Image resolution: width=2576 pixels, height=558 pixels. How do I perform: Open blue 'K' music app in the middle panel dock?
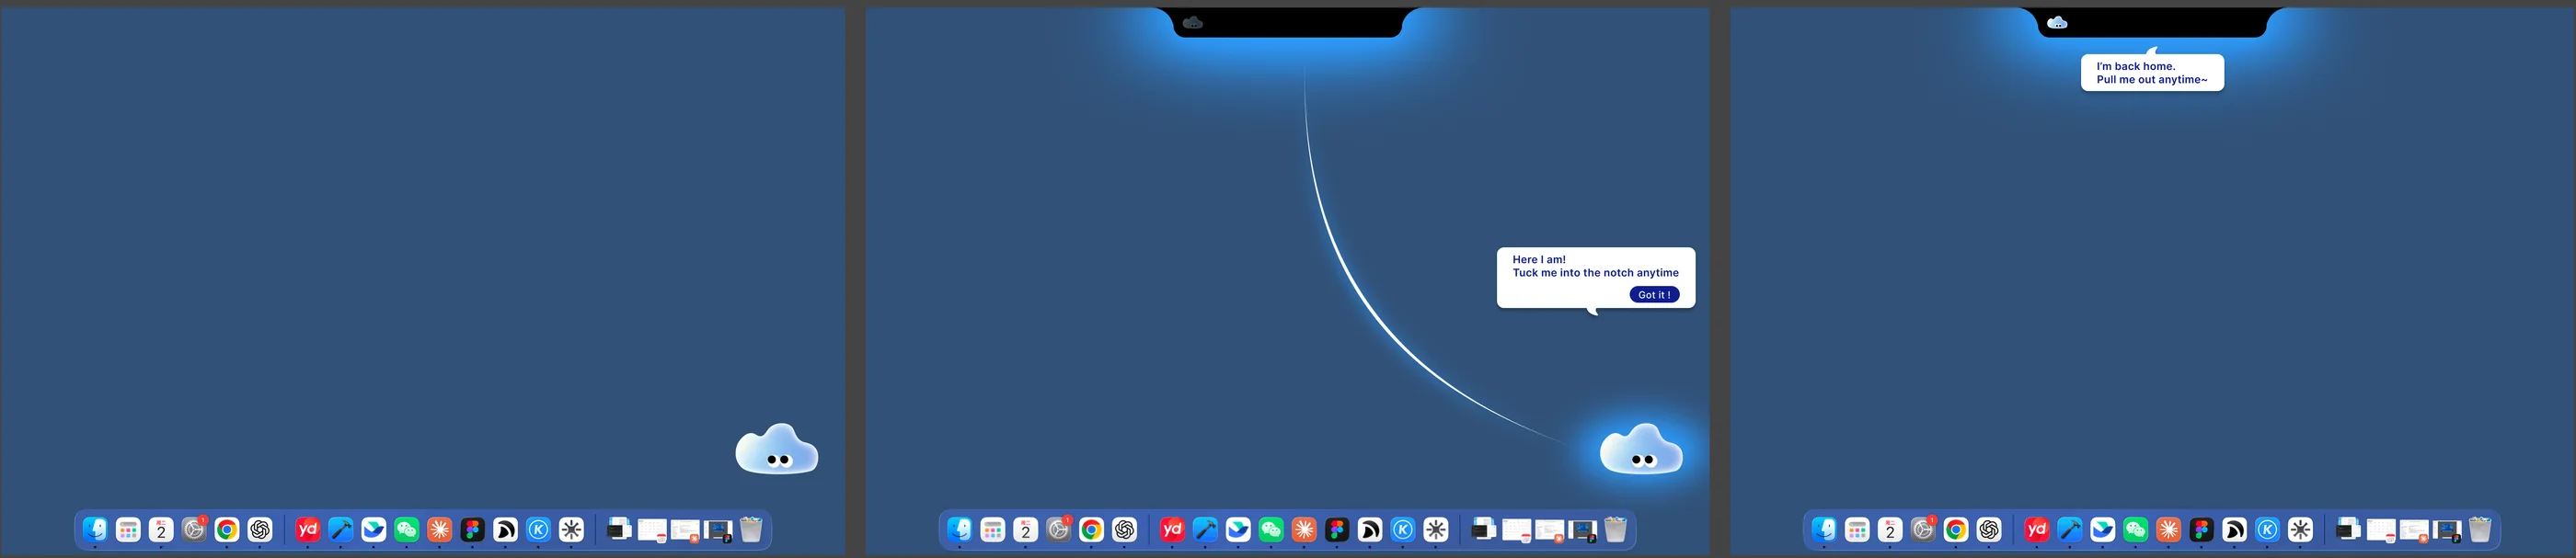(x=1403, y=529)
